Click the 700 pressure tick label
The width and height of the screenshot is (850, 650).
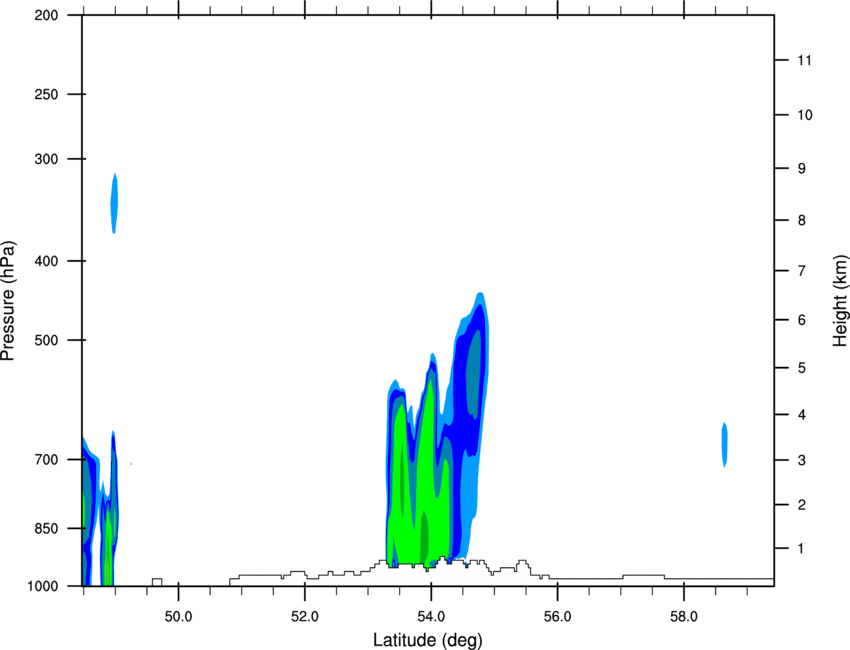(46, 459)
